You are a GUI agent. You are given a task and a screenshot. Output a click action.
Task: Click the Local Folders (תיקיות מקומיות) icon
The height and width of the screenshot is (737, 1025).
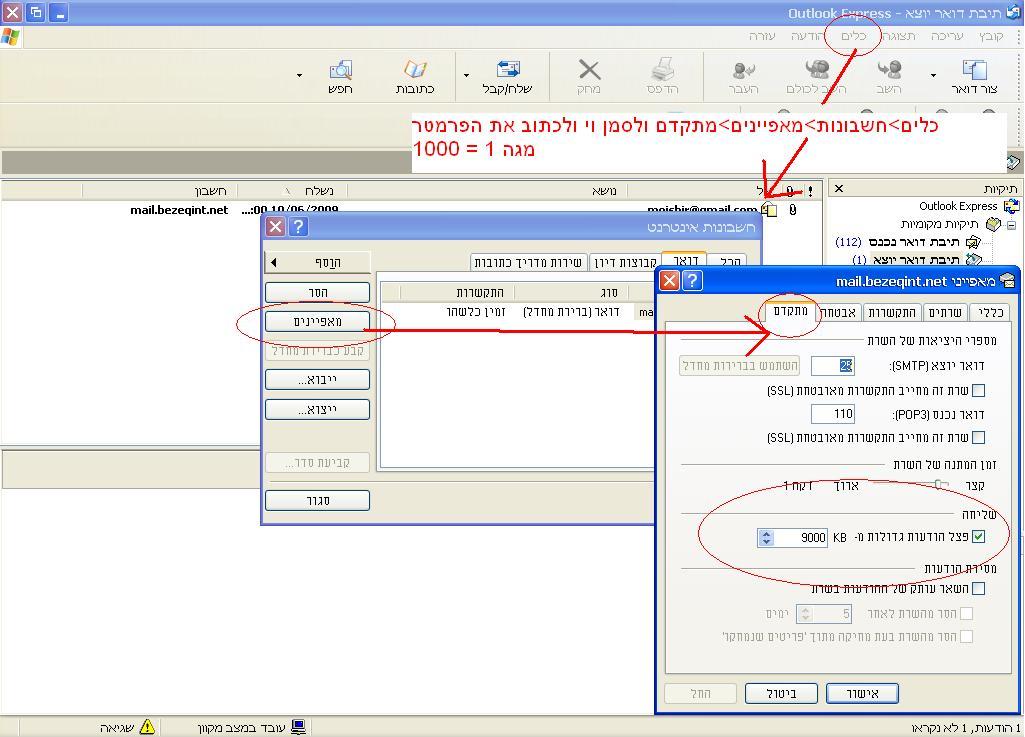pos(993,224)
